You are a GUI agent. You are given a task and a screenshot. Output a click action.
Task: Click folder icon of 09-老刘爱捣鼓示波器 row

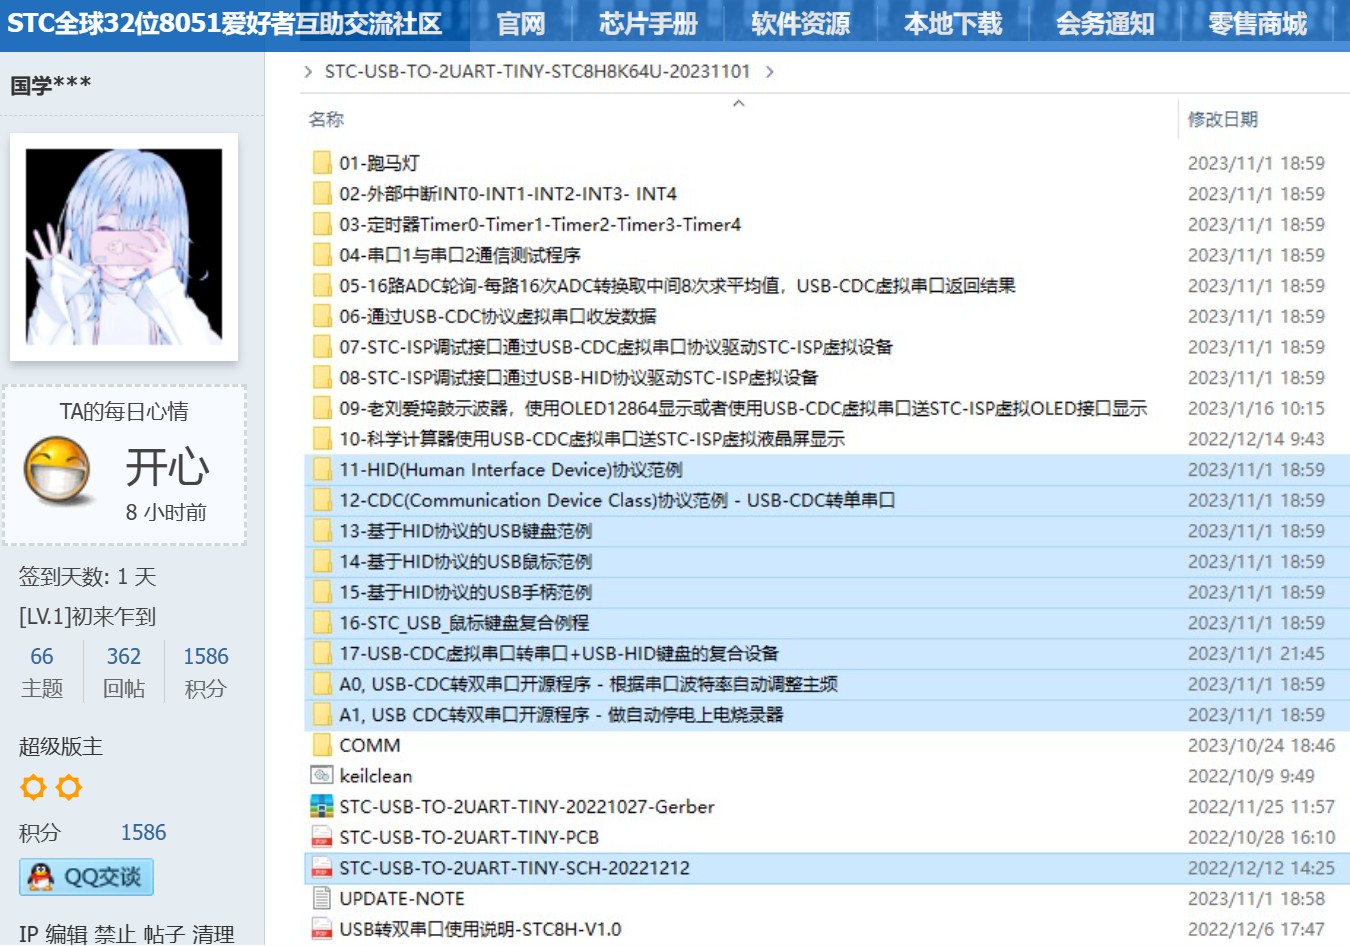click(x=322, y=409)
